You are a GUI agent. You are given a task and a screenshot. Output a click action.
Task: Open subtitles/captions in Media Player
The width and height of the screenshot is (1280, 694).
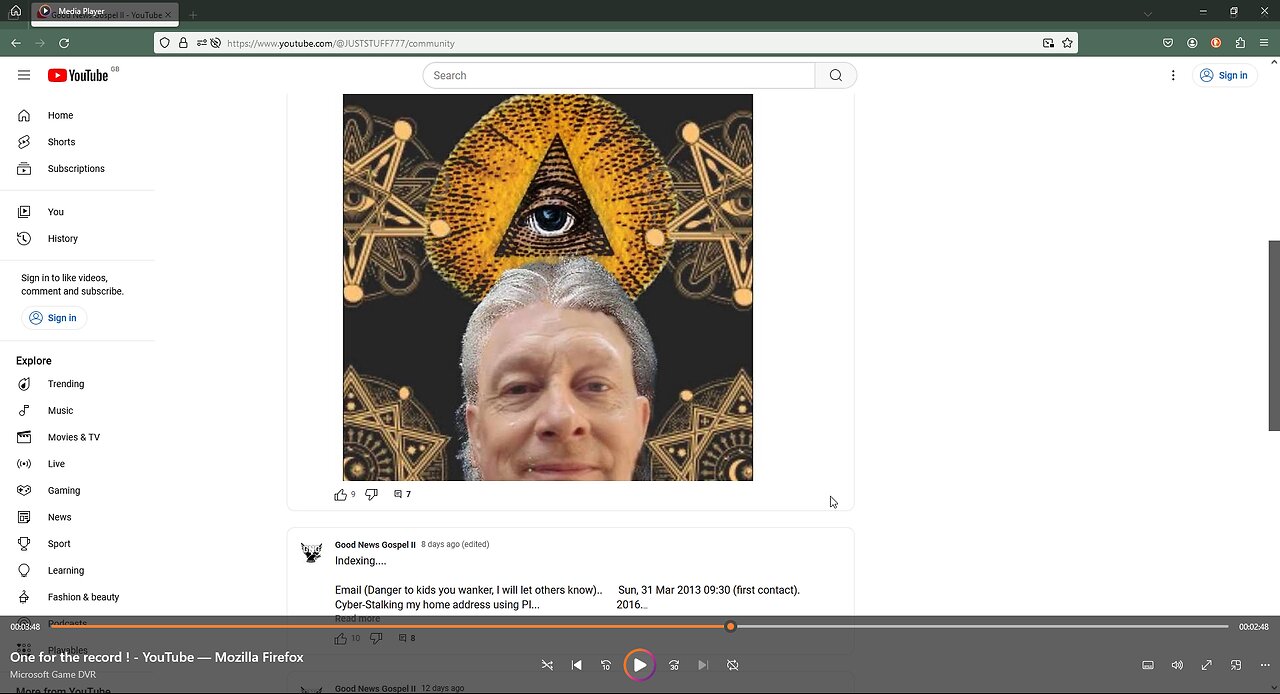[x=1148, y=665]
